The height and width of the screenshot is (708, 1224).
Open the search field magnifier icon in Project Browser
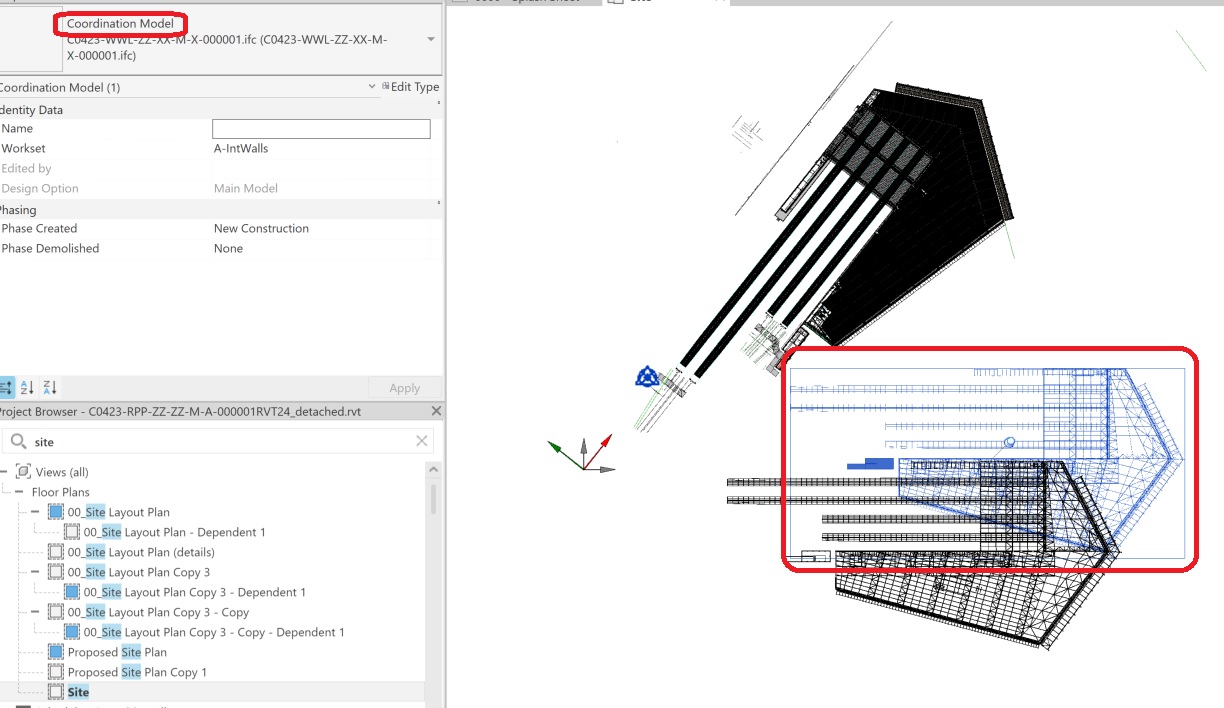[16, 441]
